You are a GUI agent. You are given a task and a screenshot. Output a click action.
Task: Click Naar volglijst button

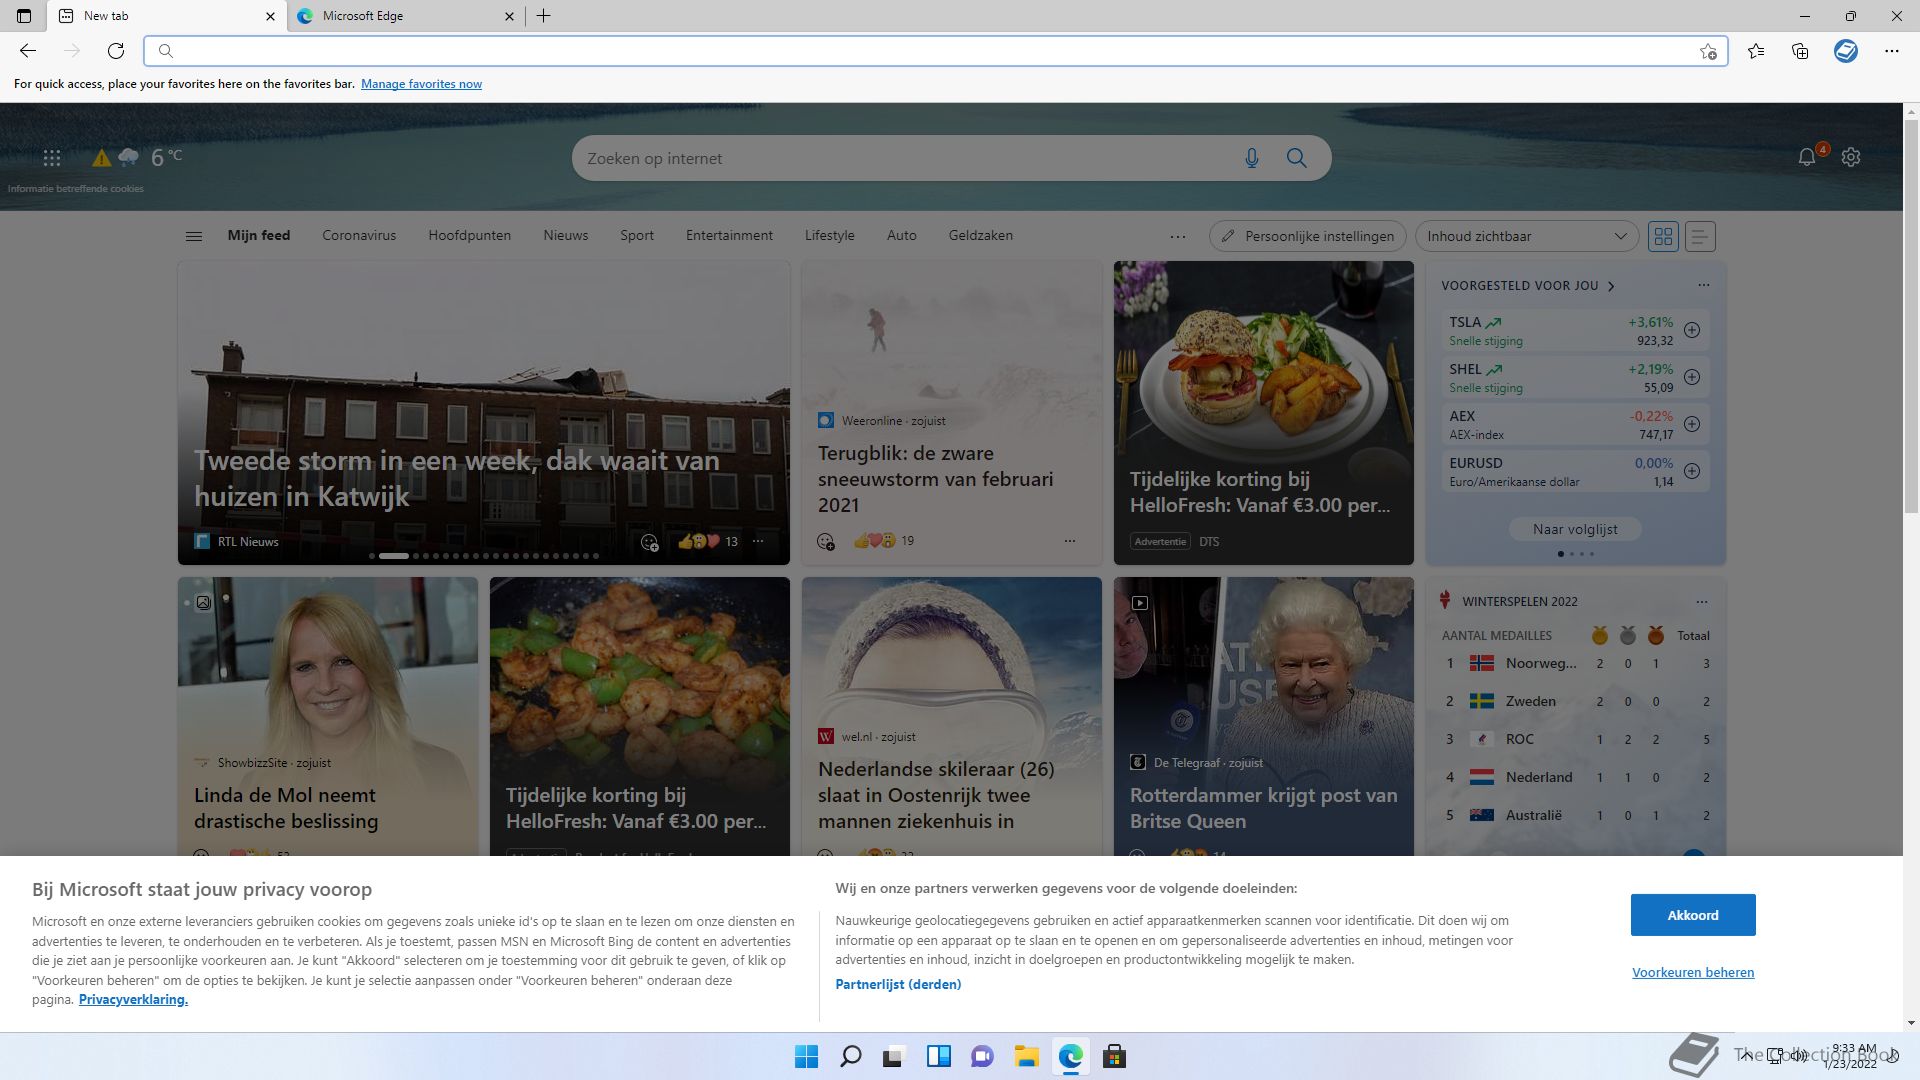pos(1575,529)
